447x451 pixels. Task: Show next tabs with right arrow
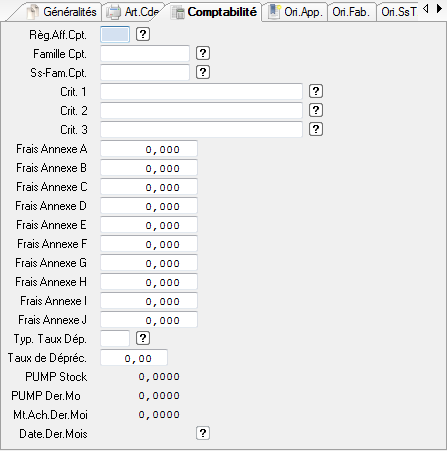click(439, 9)
